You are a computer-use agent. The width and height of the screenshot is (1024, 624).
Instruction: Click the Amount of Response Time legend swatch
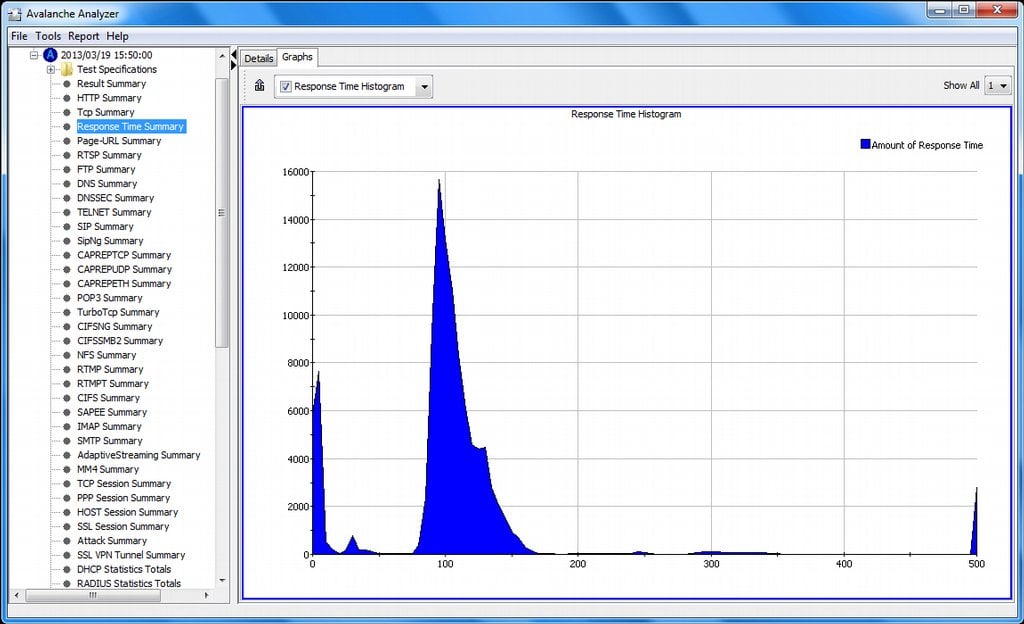(865, 144)
